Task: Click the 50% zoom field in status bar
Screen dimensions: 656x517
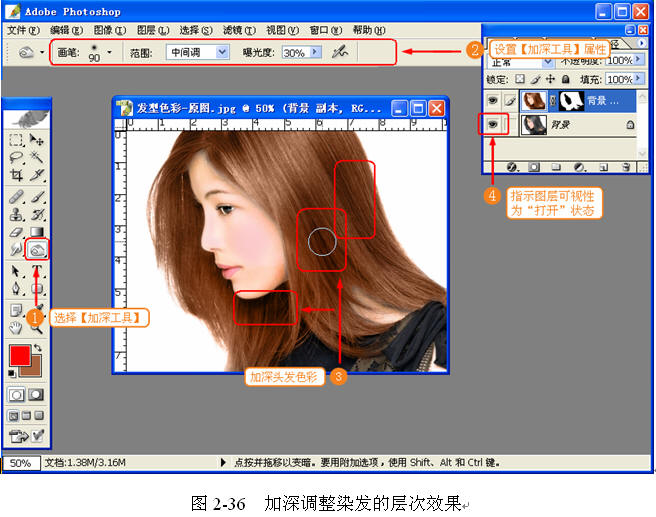Action: pyautogui.click(x=20, y=464)
